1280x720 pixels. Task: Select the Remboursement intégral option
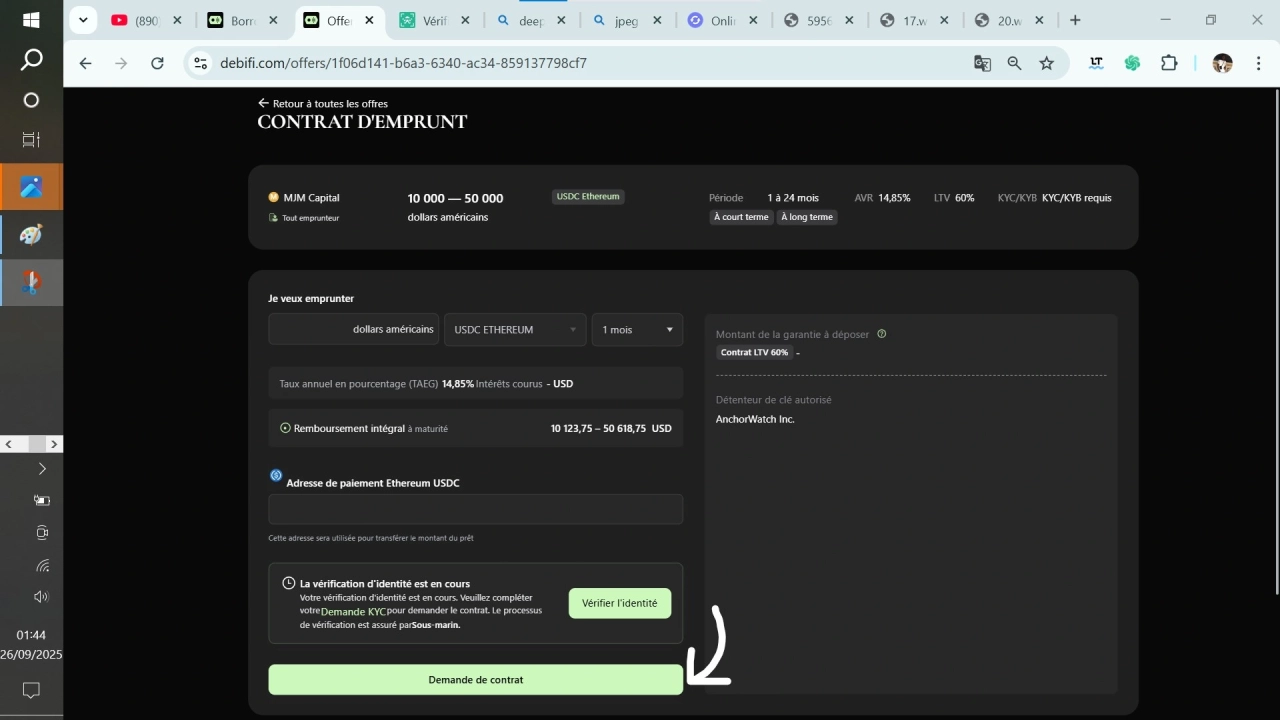click(286, 428)
